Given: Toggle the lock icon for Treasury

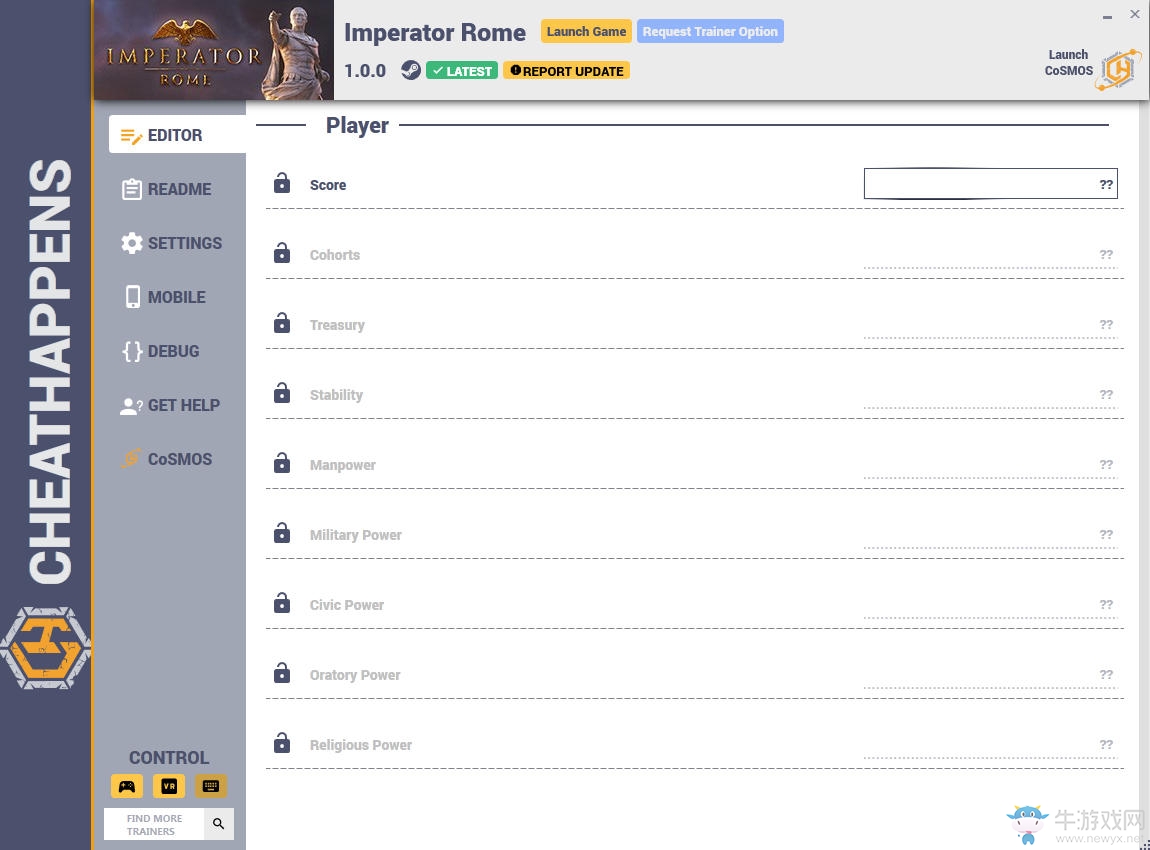Looking at the screenshot, I should (x=282, y=323).
